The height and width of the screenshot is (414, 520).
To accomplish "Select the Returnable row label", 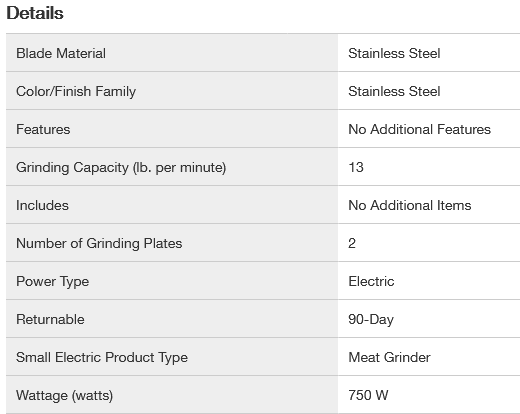I will coord(50,319).
